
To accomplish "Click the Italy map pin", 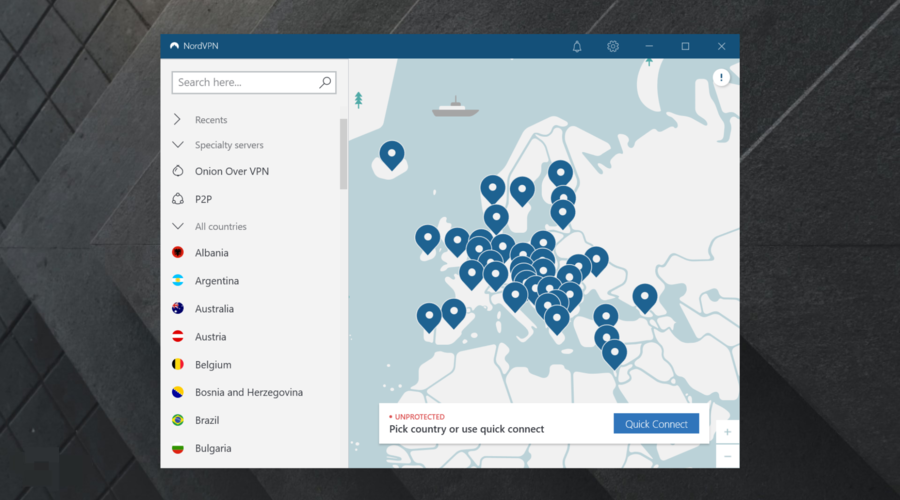I will tap(515, 296).
